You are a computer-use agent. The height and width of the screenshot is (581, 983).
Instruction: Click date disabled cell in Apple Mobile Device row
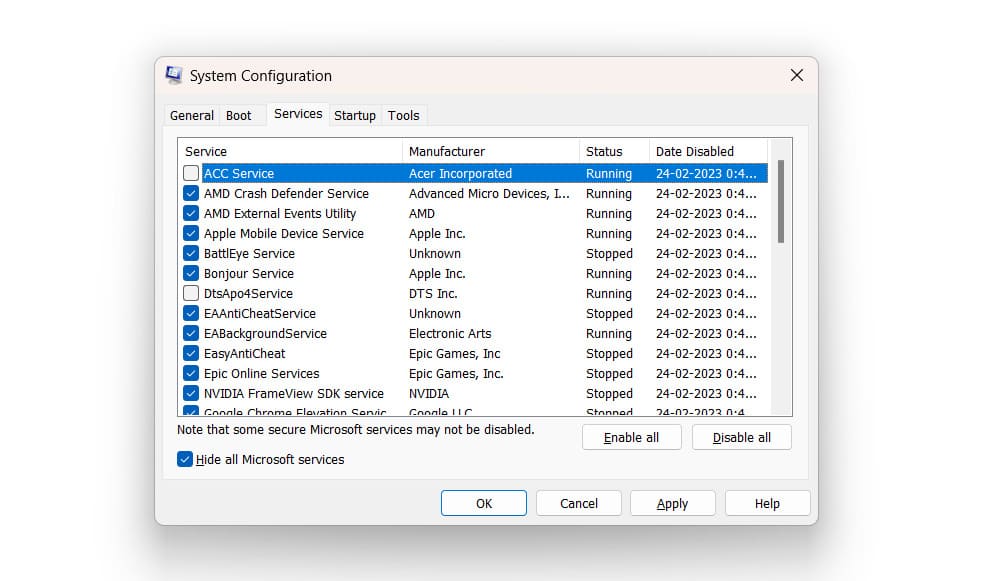tap(706, 234)
